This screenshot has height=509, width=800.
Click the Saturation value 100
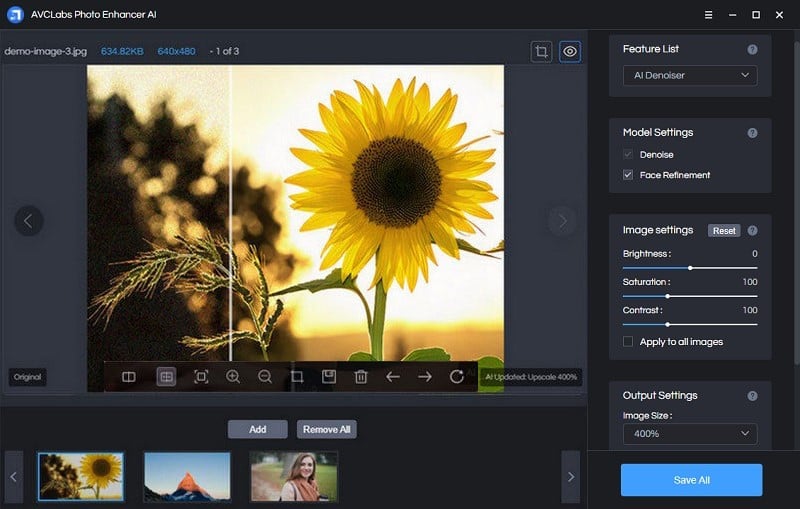(749, 282)
